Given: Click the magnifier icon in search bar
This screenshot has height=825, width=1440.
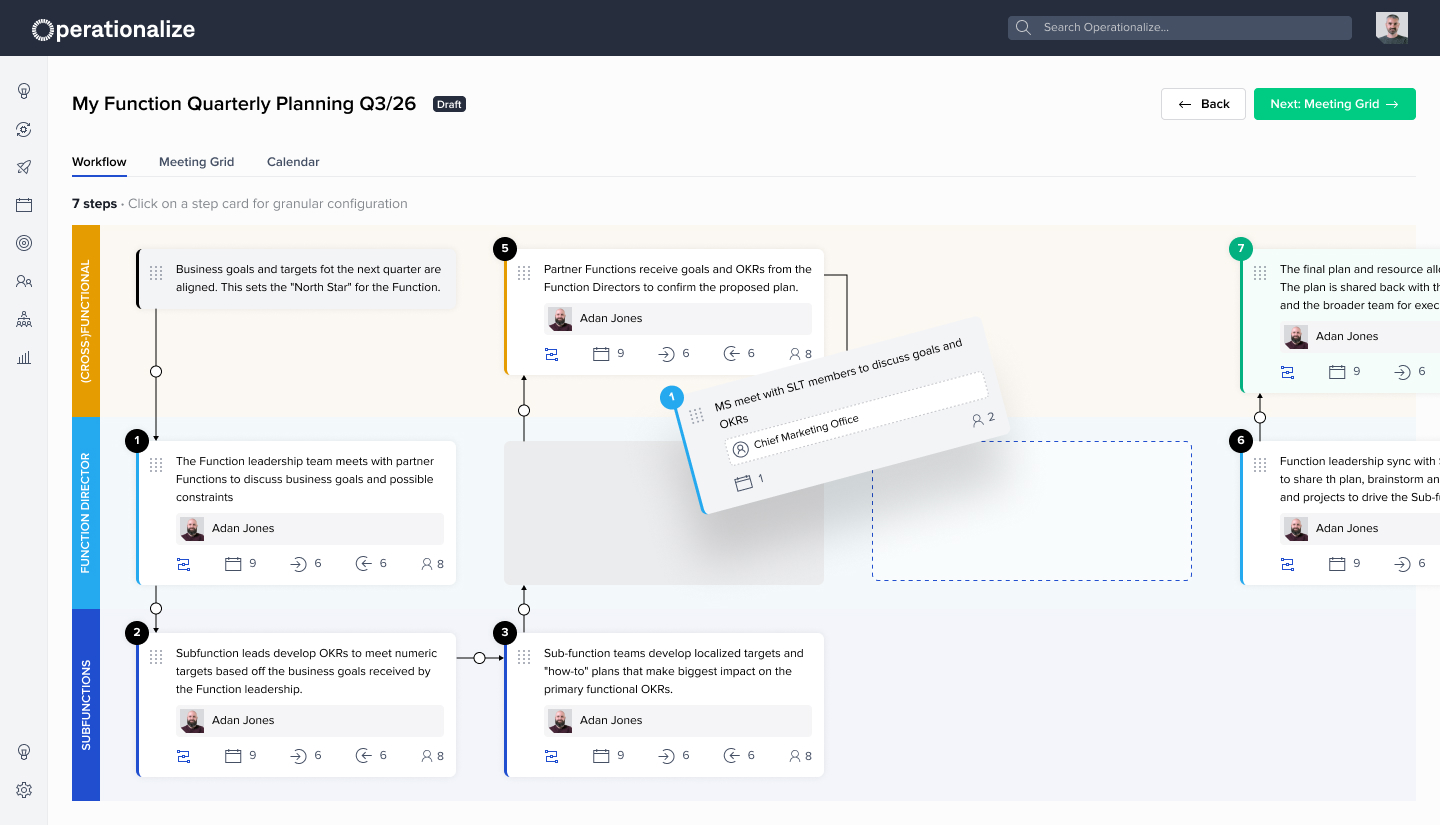Looking at the screenshot, I should tap(1023, 28).
